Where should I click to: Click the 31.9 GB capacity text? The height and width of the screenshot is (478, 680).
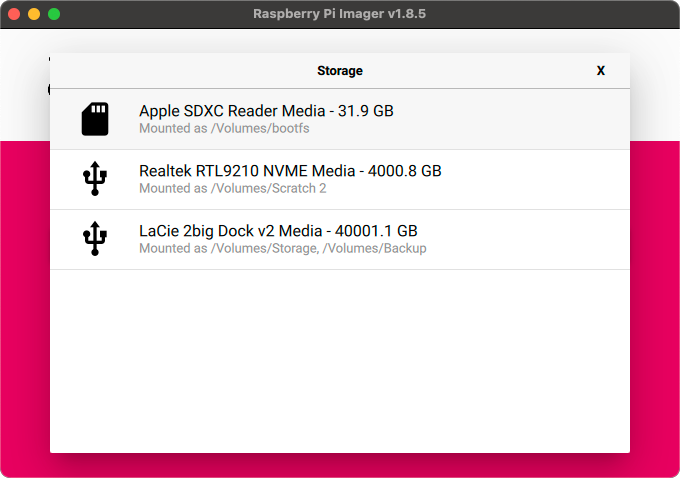(366, 111)
